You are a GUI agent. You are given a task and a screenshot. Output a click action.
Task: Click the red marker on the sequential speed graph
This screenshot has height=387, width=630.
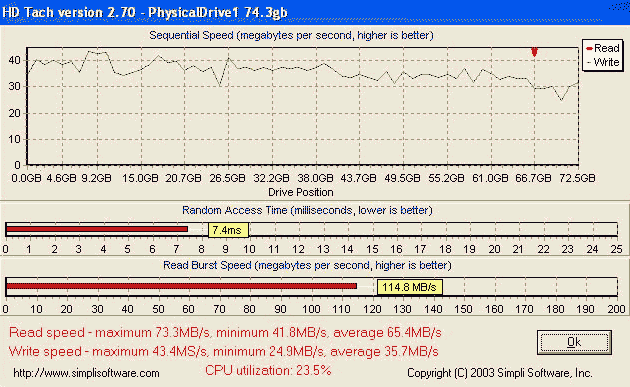click(x=534, y=52)
